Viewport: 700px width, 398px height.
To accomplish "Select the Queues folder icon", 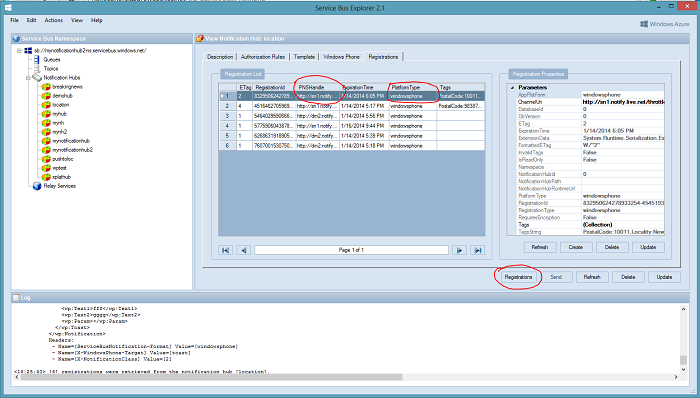I will coord(37,59).
